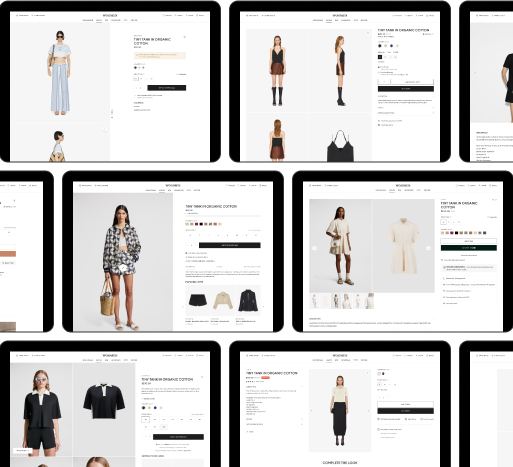The image size is (513, 467).
Task: Click wishlist icon on striped trousers product page
Action: point(184,37)
